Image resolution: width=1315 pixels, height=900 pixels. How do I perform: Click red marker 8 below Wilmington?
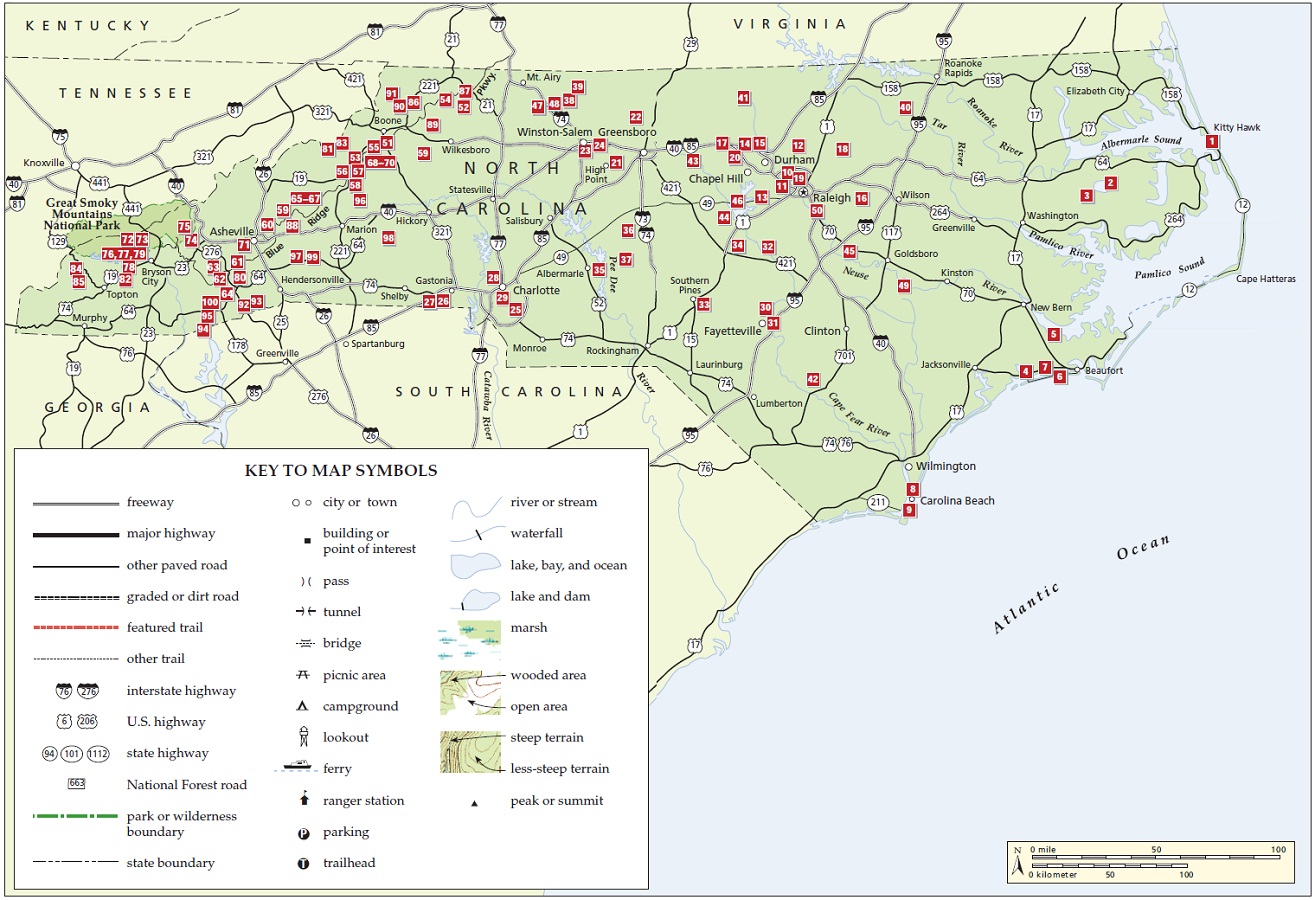[x=912, y=489]
